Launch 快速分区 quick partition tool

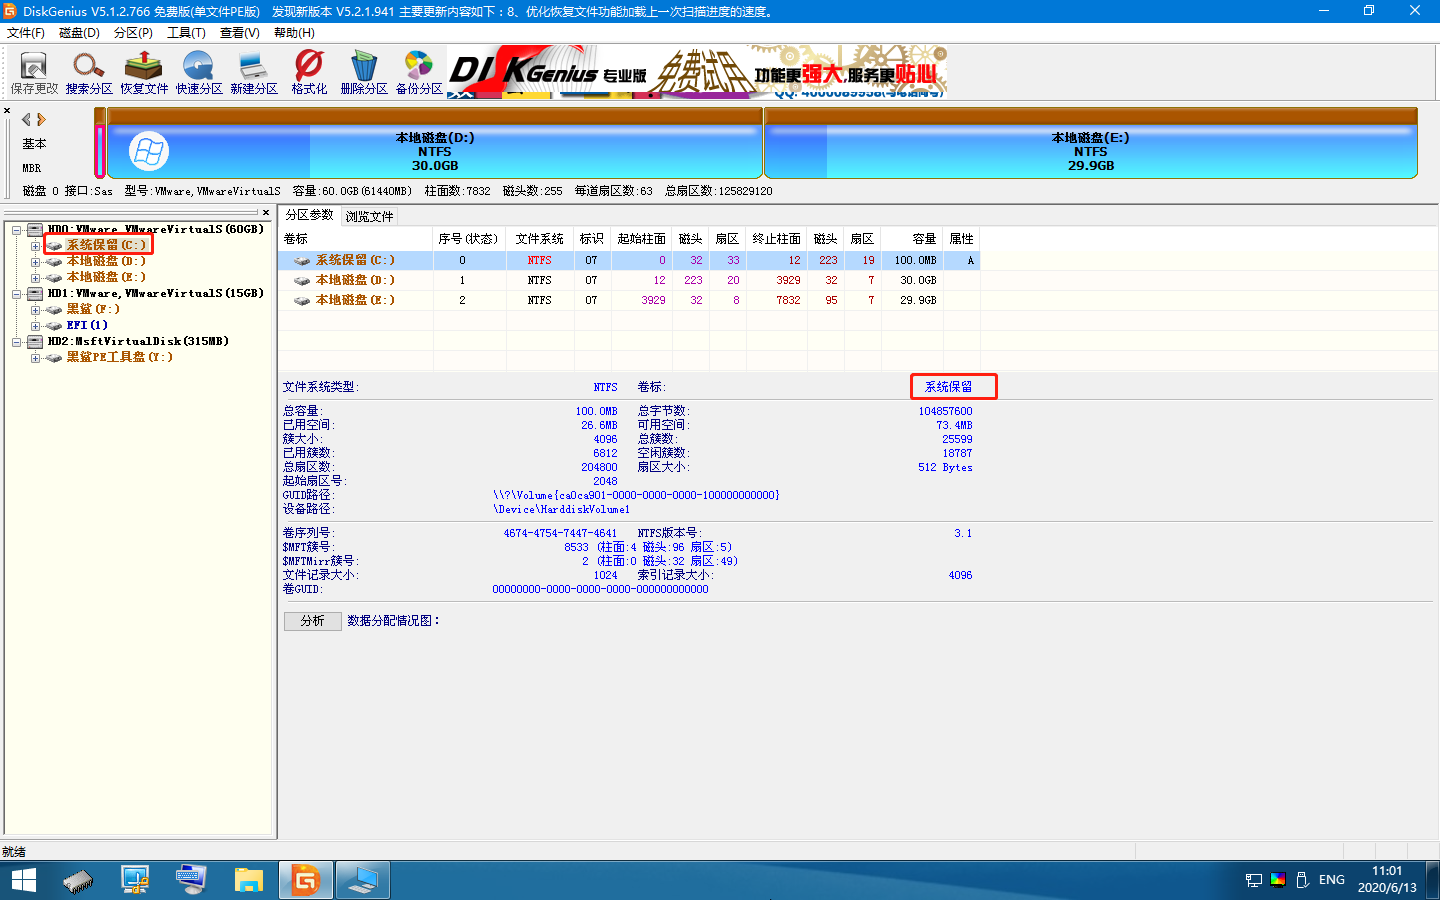coord(199,72)
